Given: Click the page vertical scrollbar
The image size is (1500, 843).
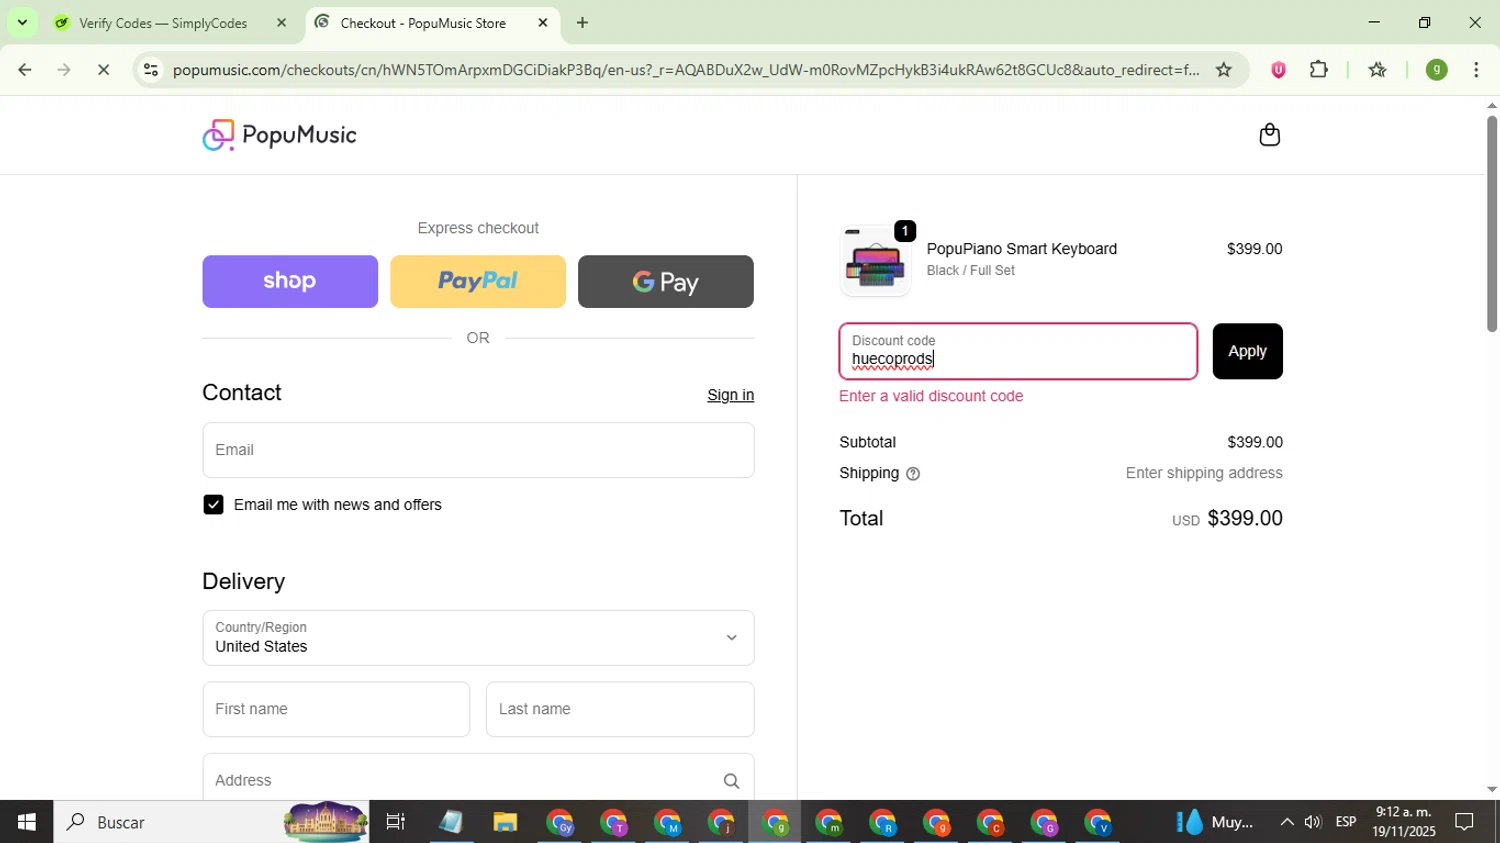Looking at the screenshot, I should coord(1491,224).
